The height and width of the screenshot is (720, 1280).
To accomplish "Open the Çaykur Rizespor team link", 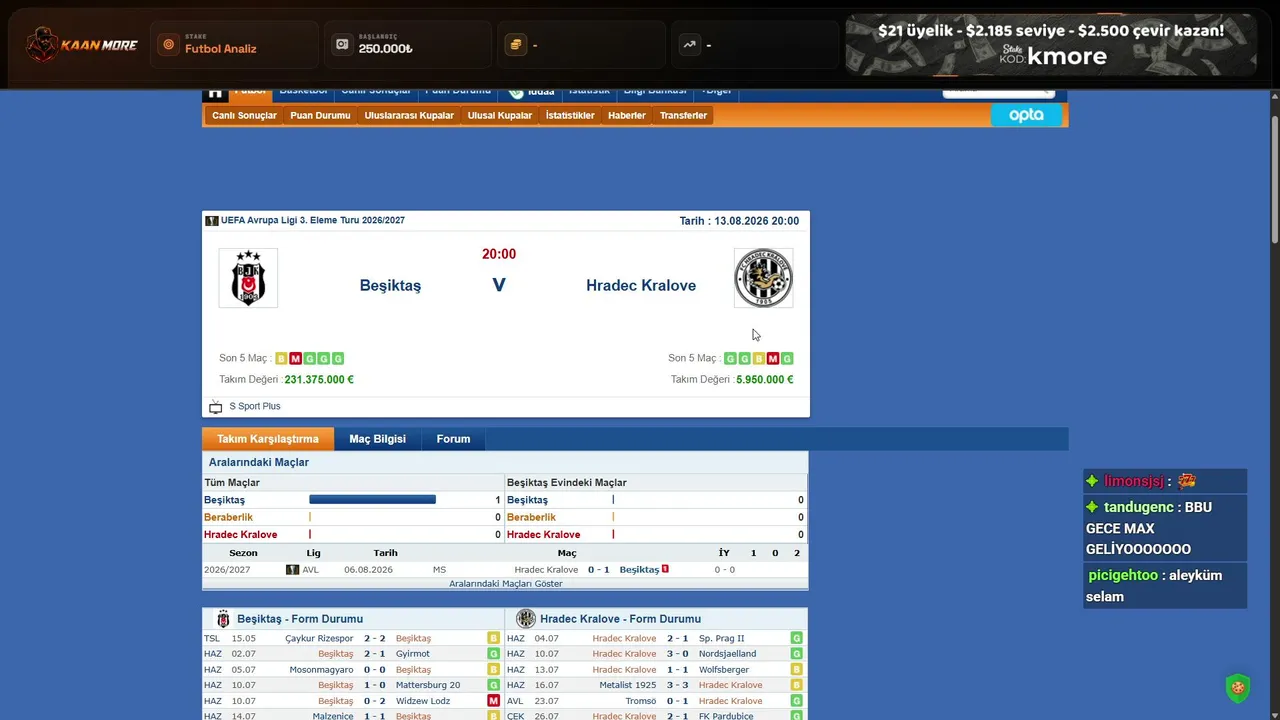I will coord(319,638).
